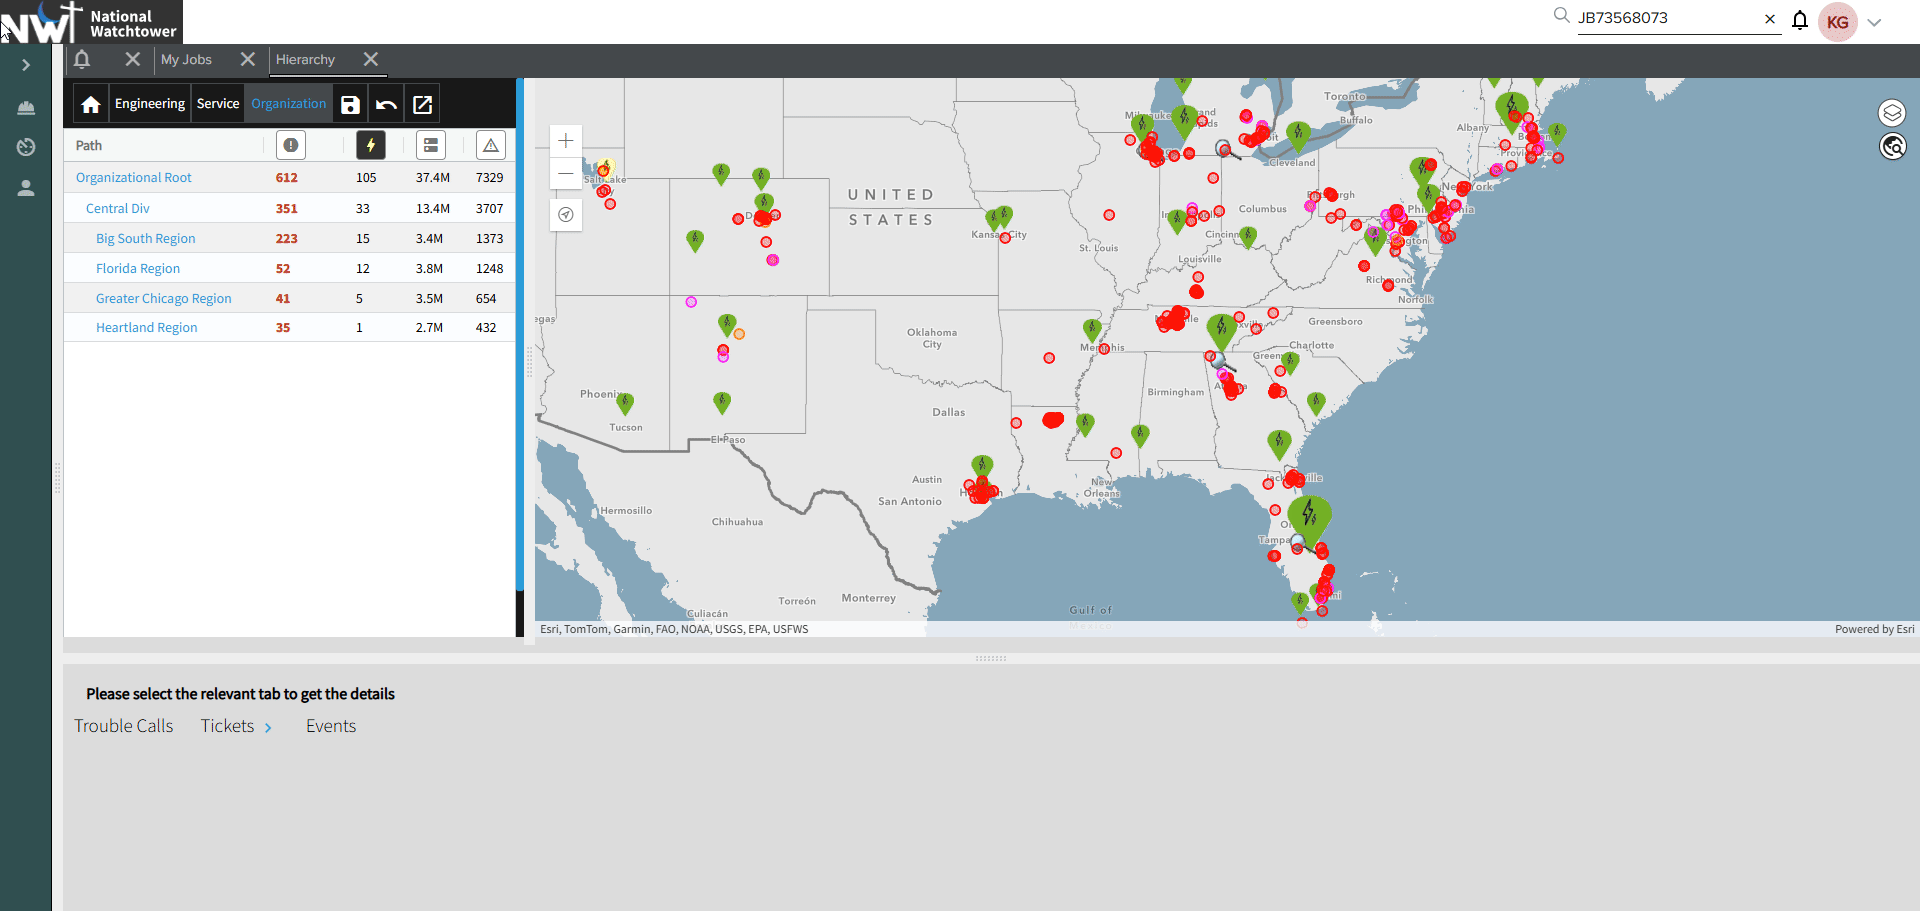The width and height of the screenshot is (1920, 911).
Task: Open hierarchy in new window icon
Action: pos(422,104)
